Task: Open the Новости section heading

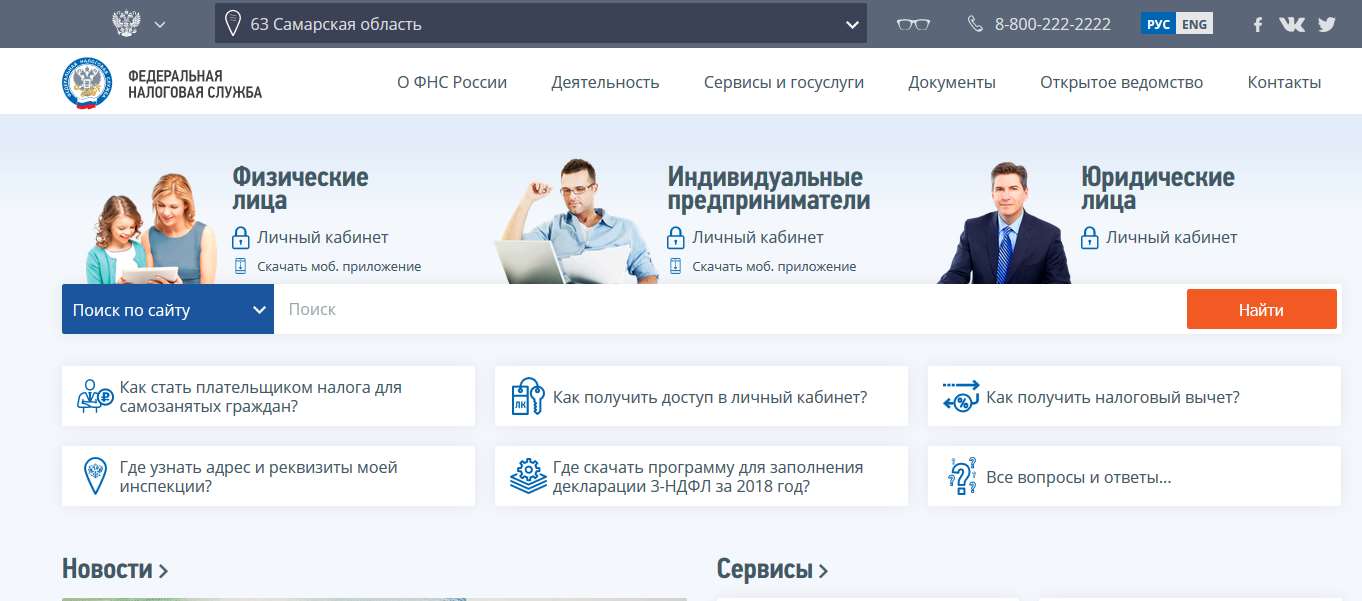Action: click(x=115, y=569)
